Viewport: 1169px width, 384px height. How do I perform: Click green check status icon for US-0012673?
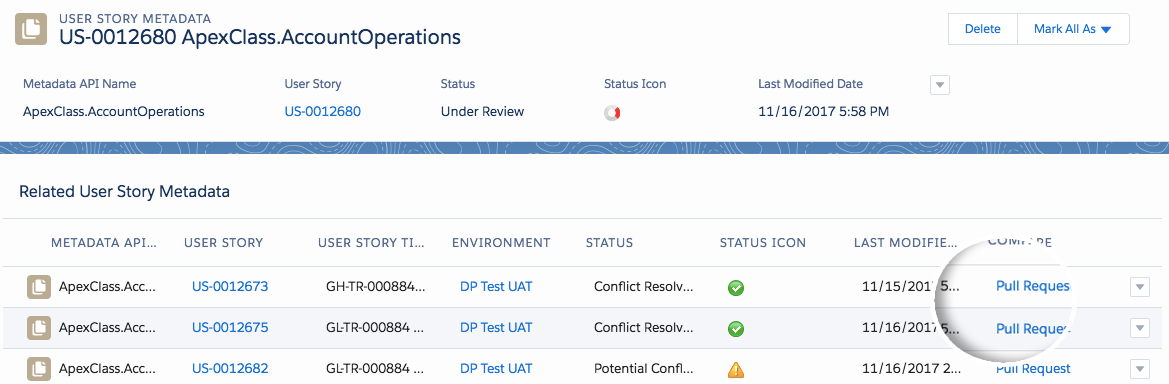(736, 287)
